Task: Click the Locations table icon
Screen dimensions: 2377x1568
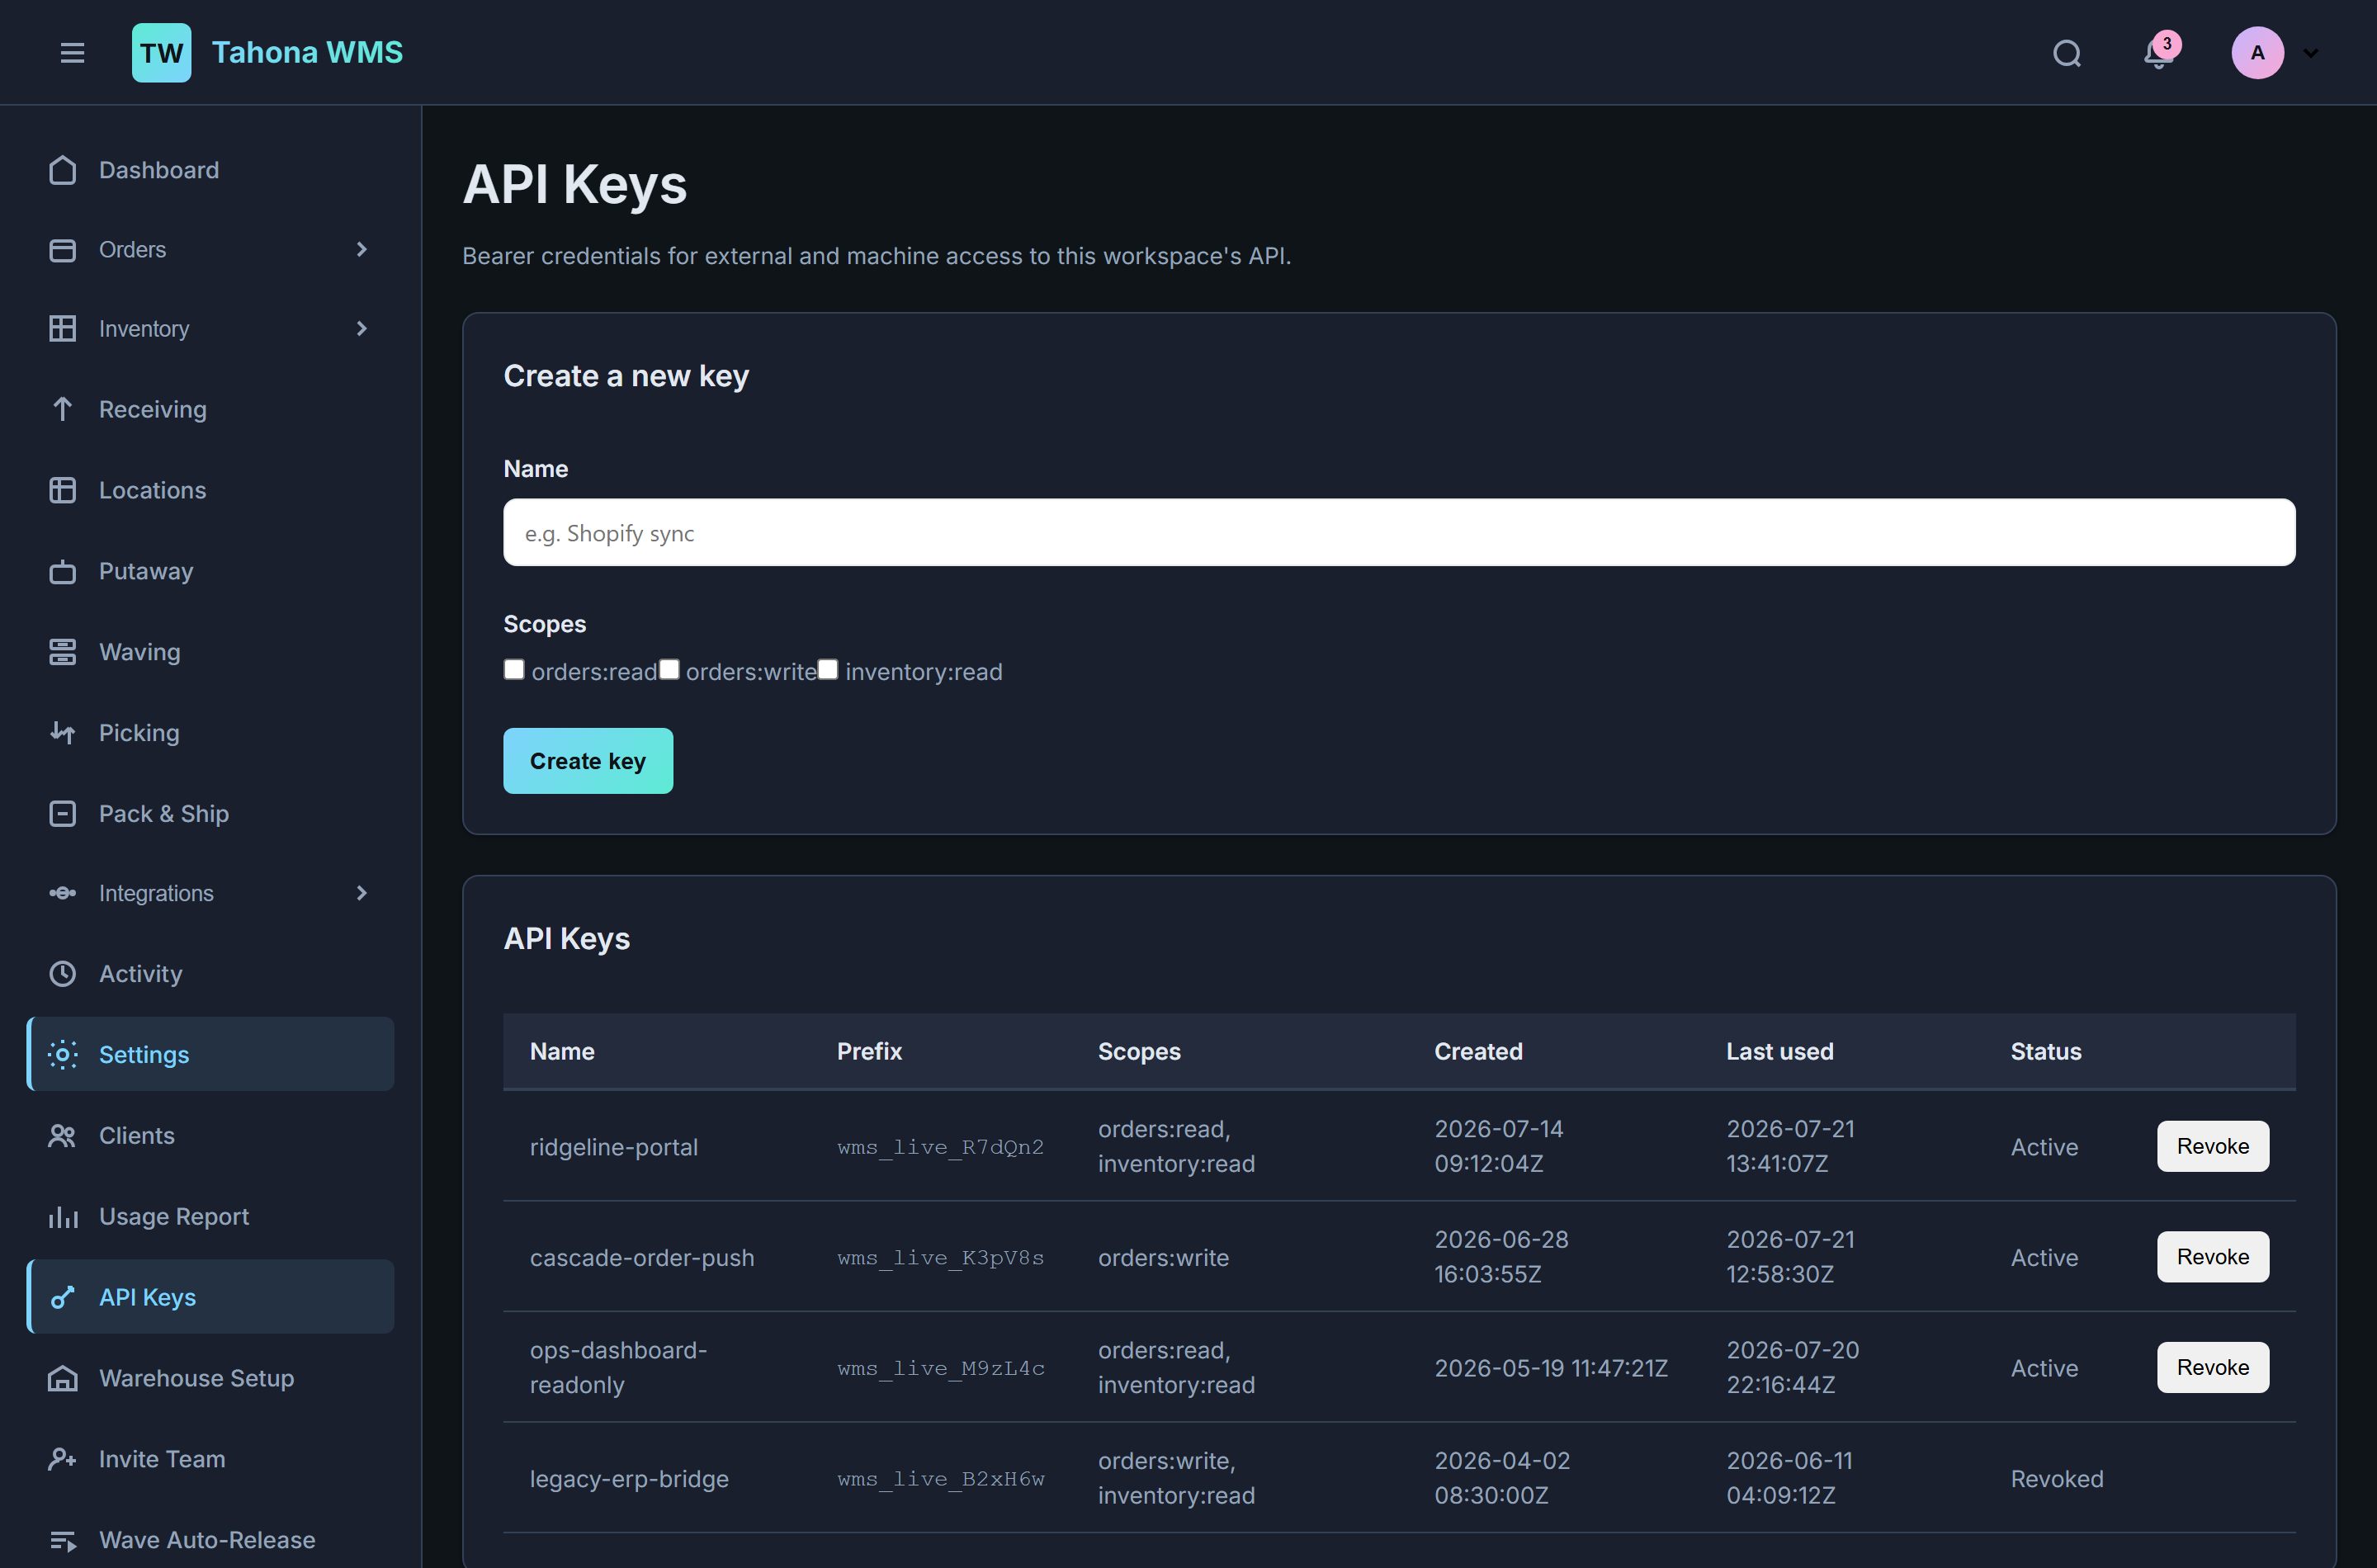Action: 62,490
